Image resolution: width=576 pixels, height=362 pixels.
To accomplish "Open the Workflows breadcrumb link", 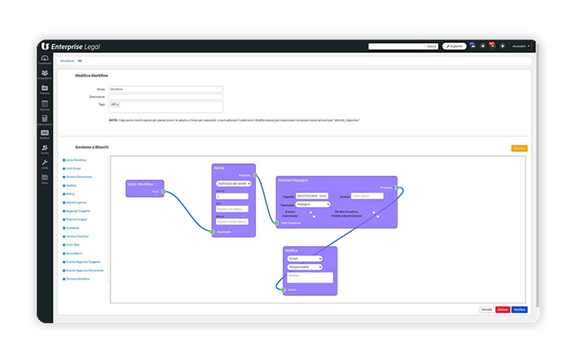I will (x=67, y=61).
